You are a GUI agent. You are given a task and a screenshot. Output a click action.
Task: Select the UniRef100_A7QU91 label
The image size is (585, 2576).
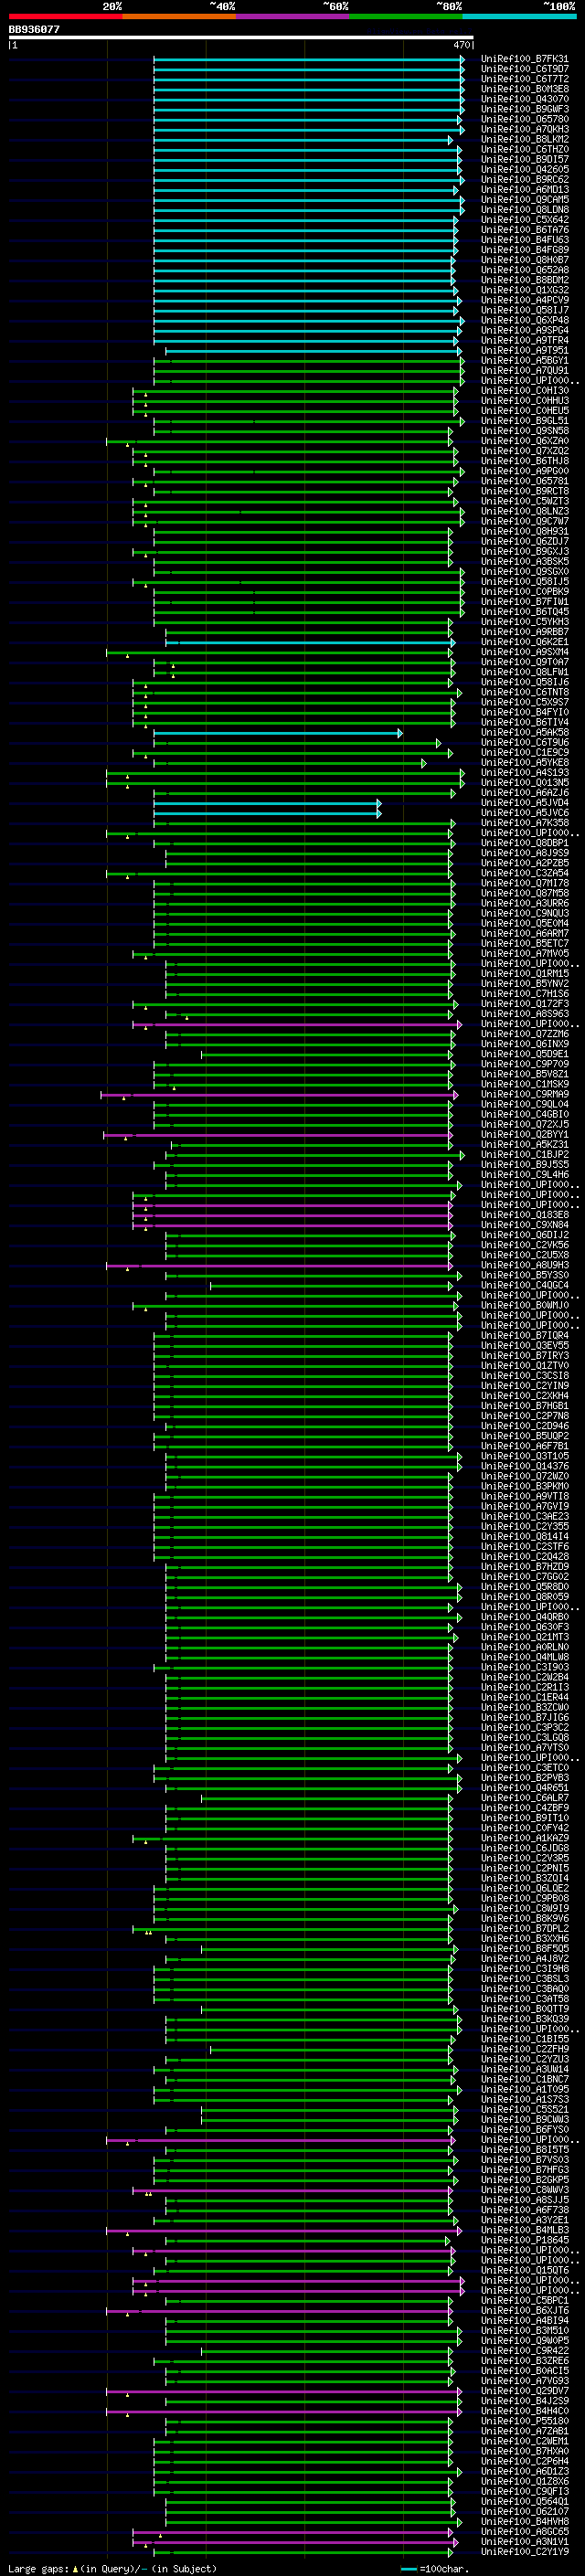pyautogui.click(x=525, y=371)
